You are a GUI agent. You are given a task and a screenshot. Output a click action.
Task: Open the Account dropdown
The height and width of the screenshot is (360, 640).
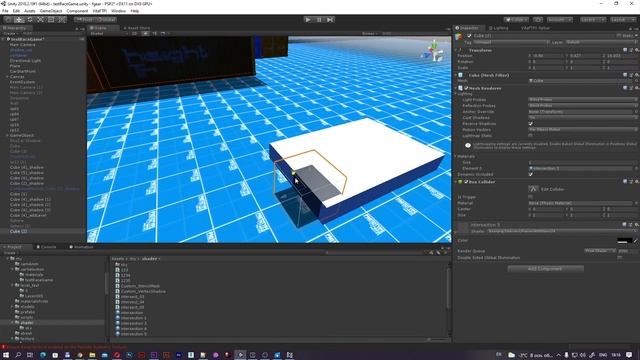click(560, 20)
